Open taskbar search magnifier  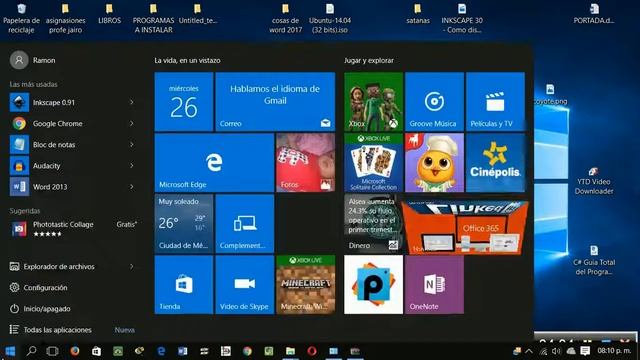pos(31,351)
